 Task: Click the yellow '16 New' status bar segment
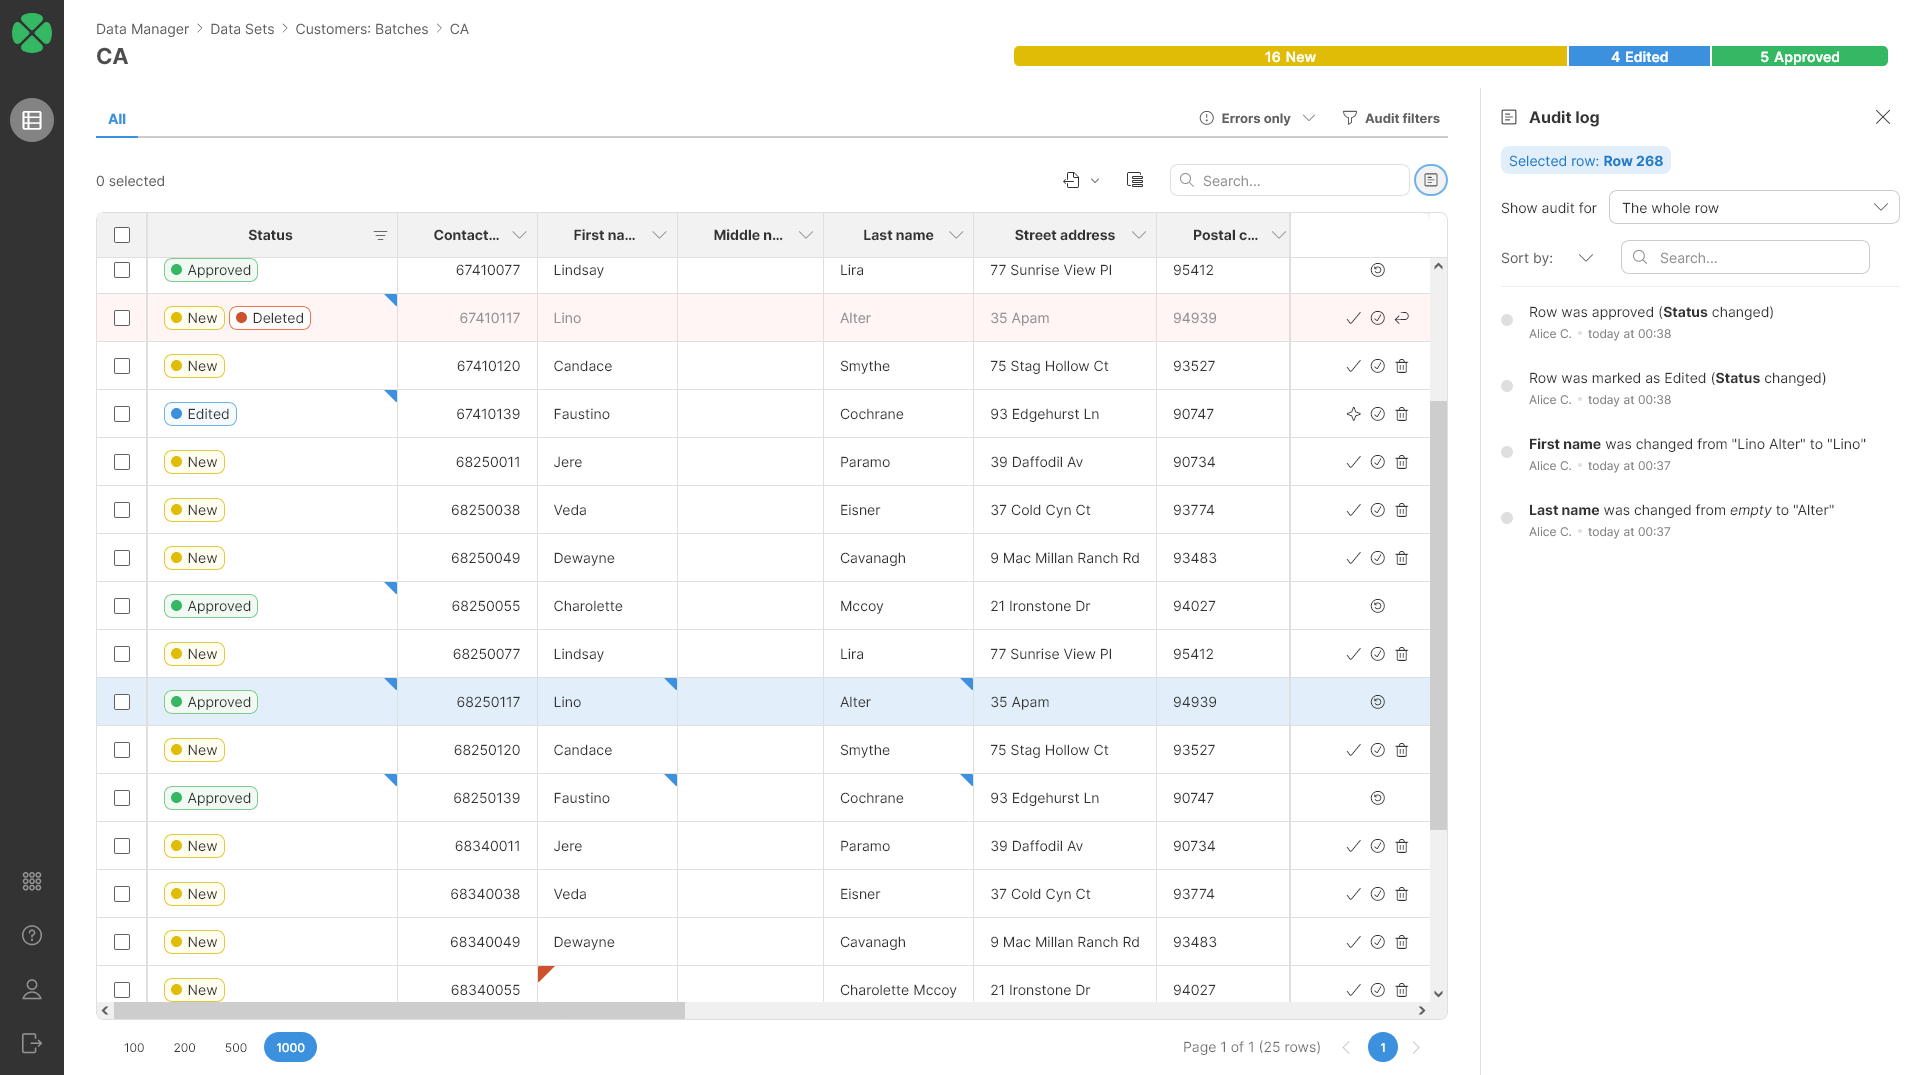tap(1290, 56)
